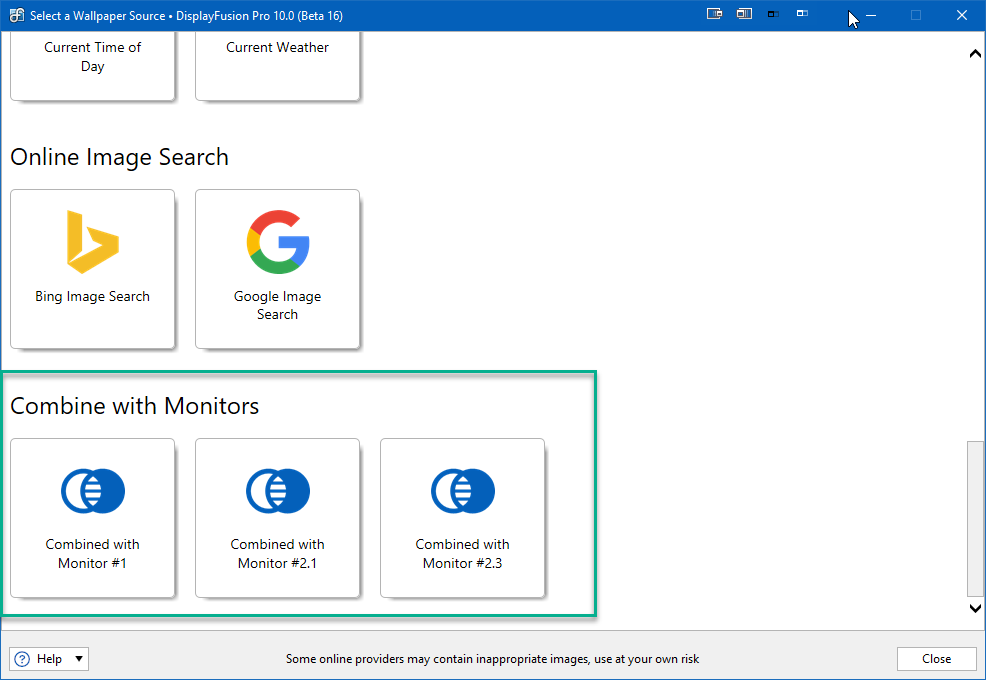Choose the Combined with Monitor #2.3 icon

coord(463,491)
